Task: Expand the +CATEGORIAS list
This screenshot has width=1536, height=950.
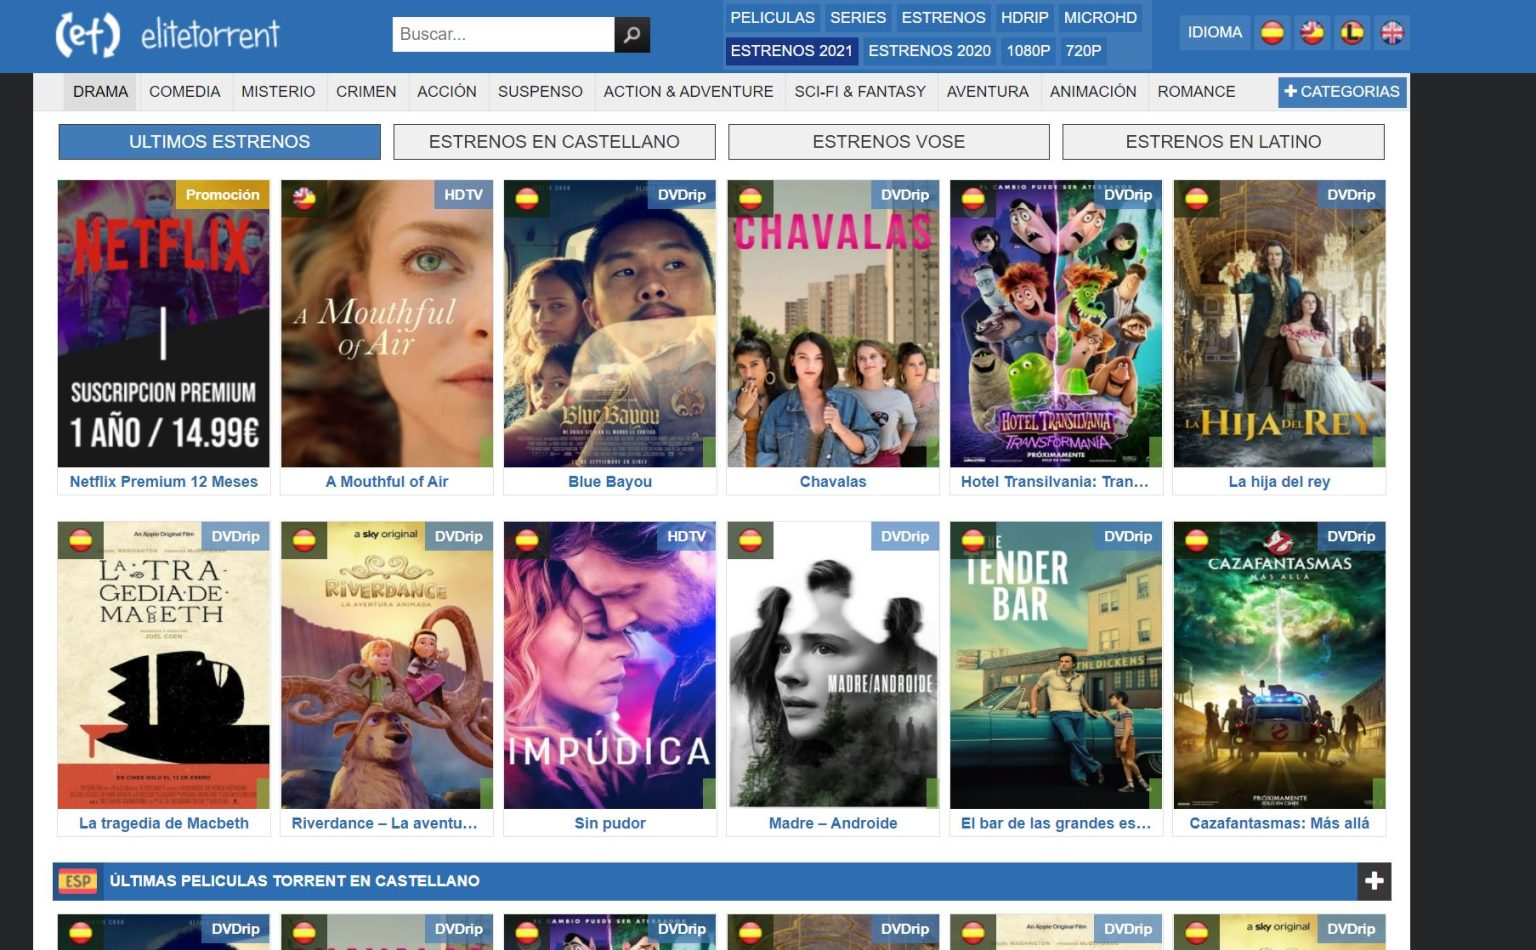Action: pyautogui.click(x=1342, y=92)
